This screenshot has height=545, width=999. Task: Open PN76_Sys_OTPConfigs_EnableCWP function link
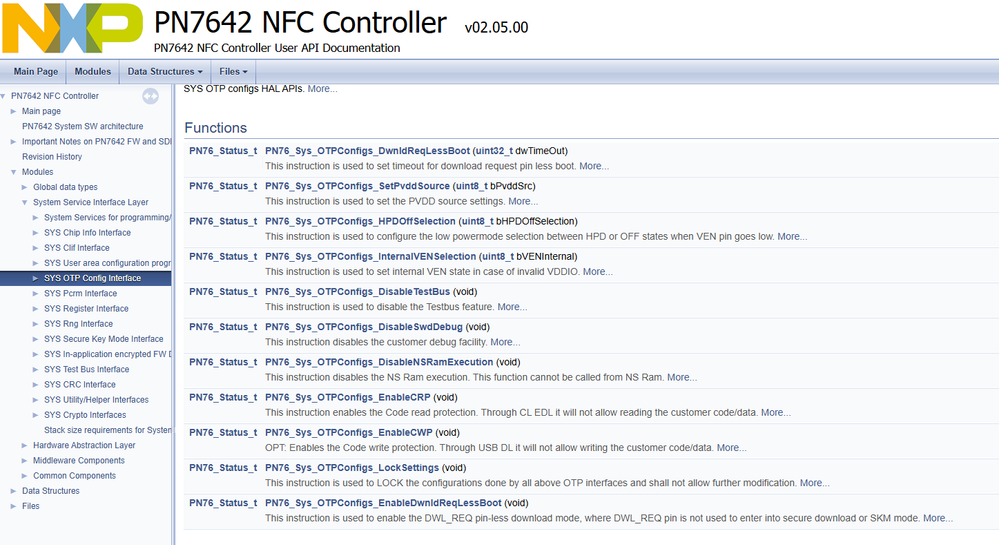pyautogui.click(x=349, y=432)
